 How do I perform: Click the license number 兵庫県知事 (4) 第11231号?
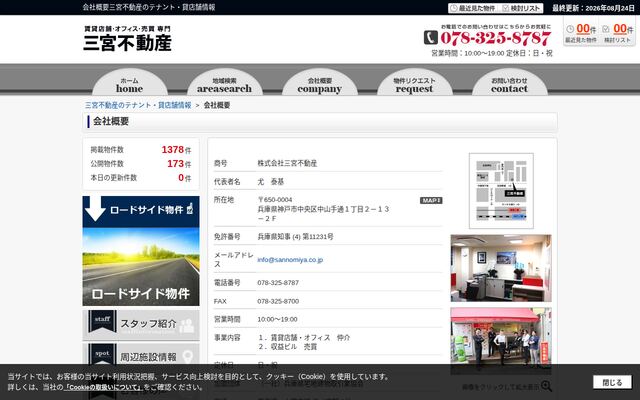pos(295,237)
